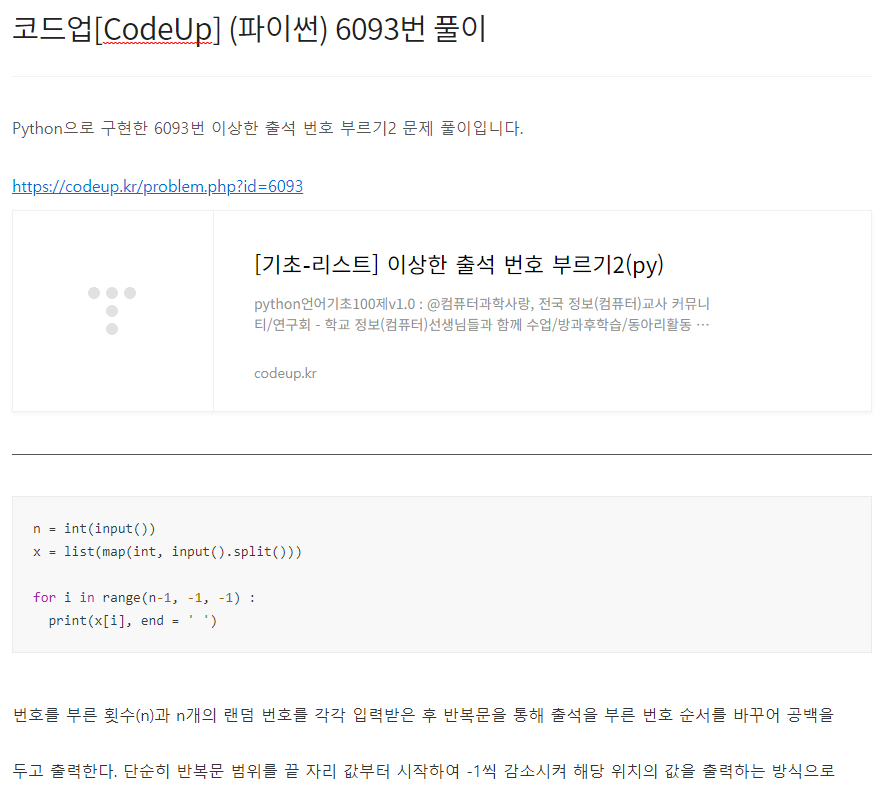Click the dark horizontal divider above code block
This screenshot has width=893, height=785.
click(442, 455)
